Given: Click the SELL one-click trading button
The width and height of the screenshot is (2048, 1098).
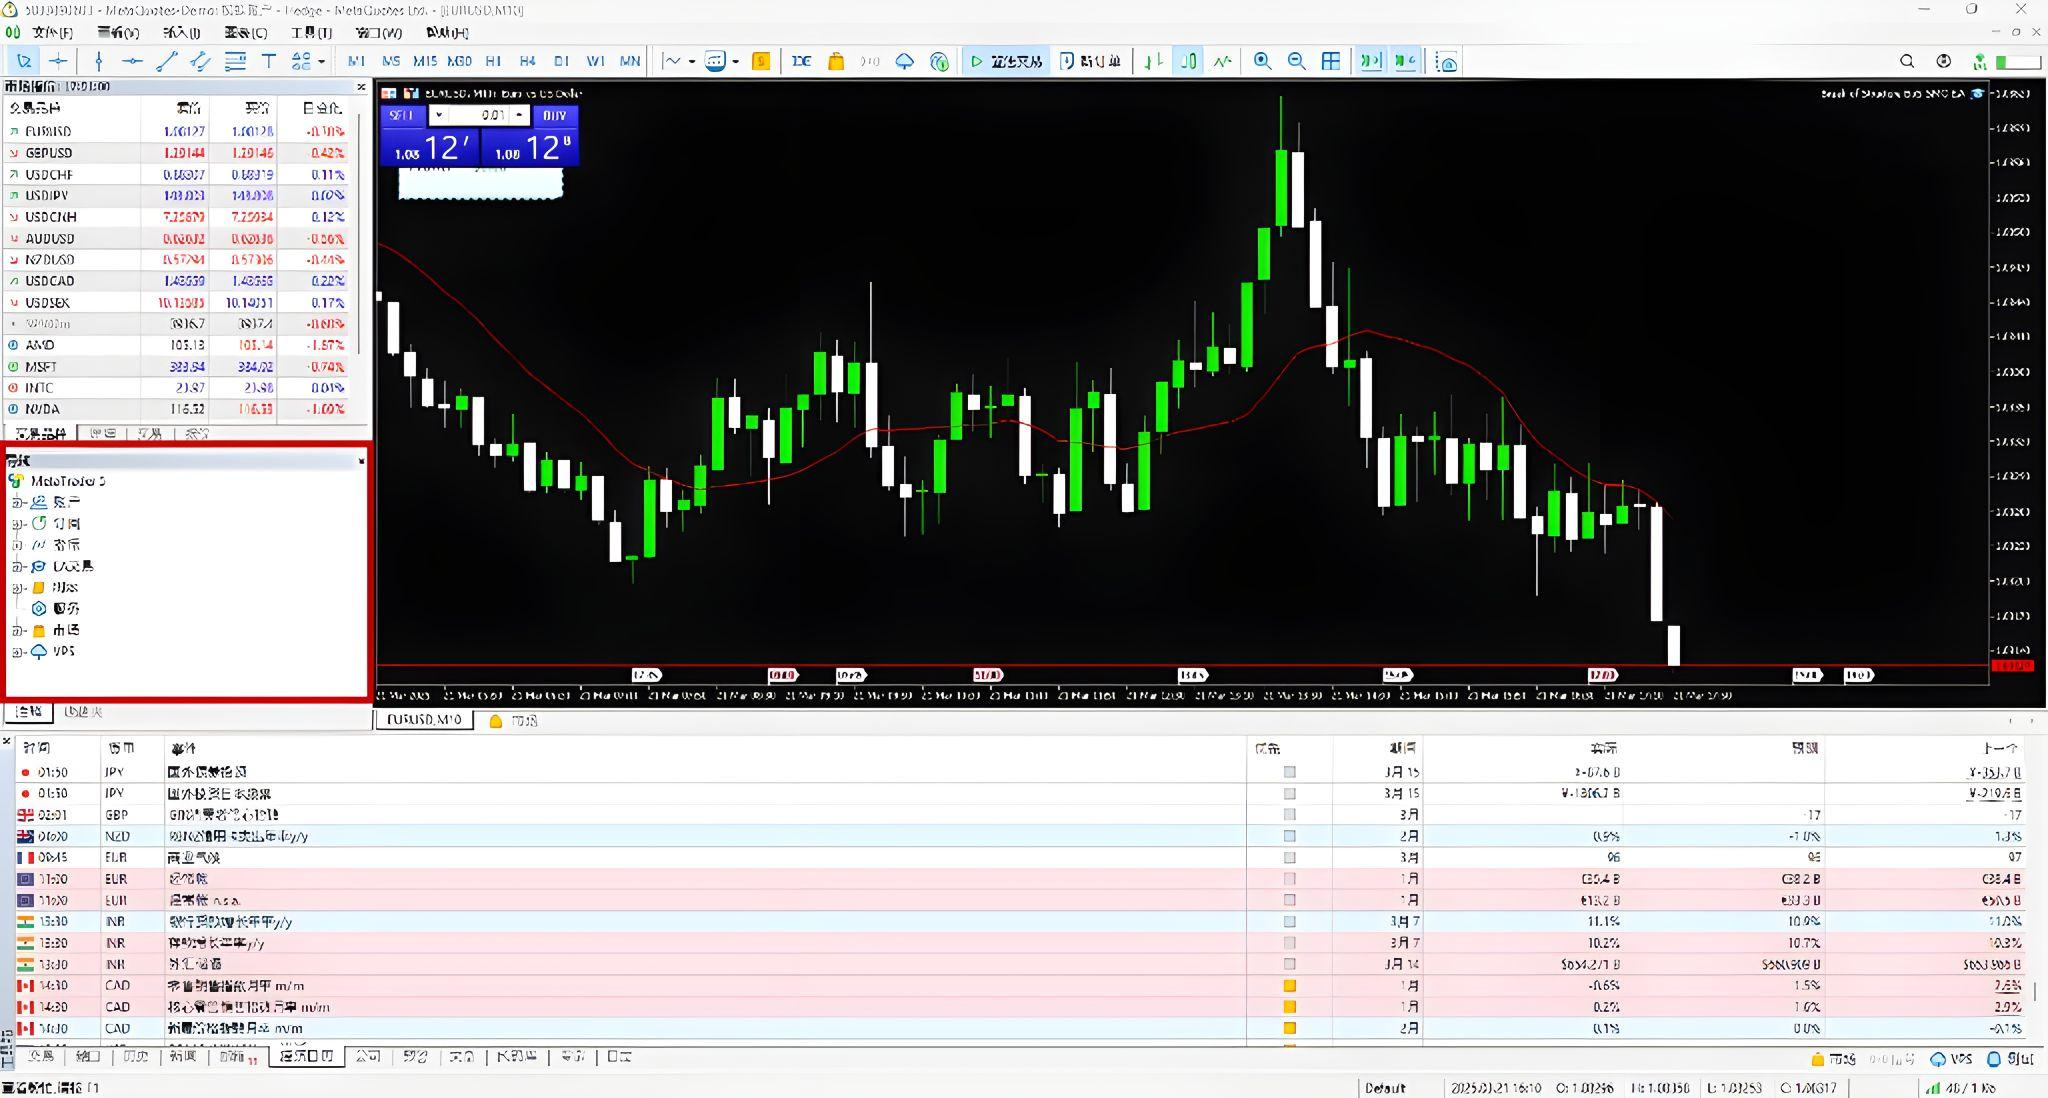Looking at the screenshot, I should tap(402, 115).
